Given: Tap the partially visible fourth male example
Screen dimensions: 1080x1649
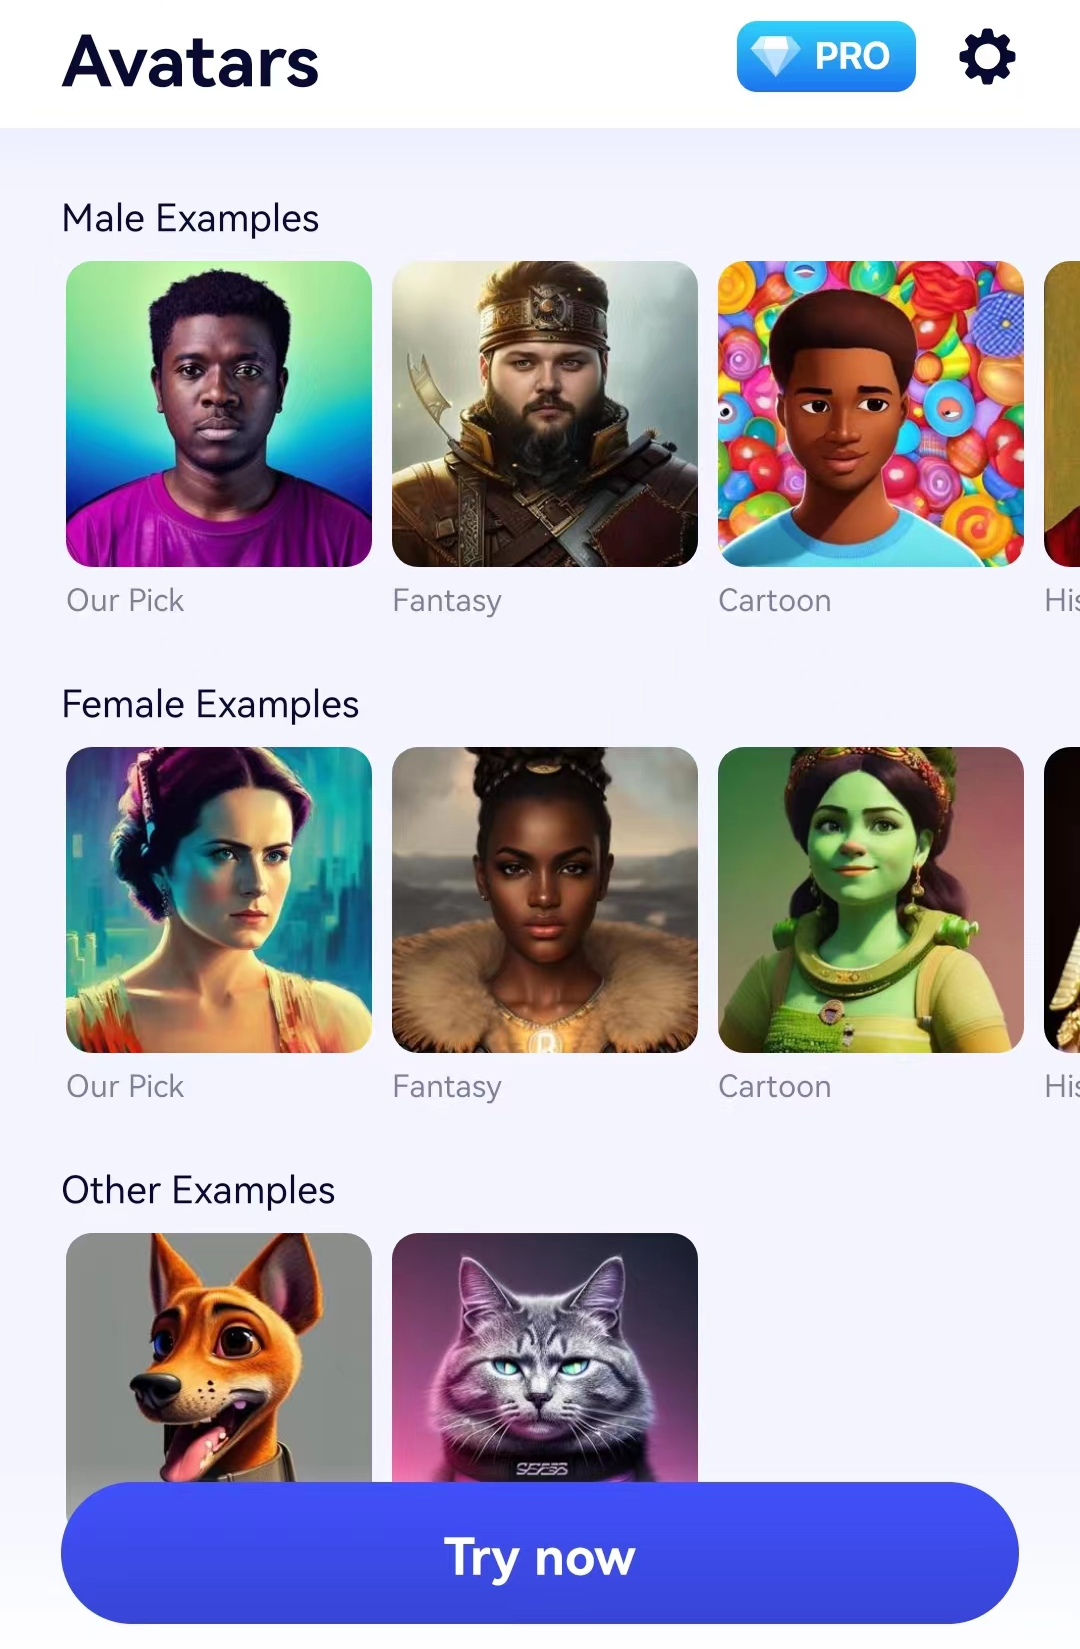Looking at the screenshot, I should (1062, 414).
